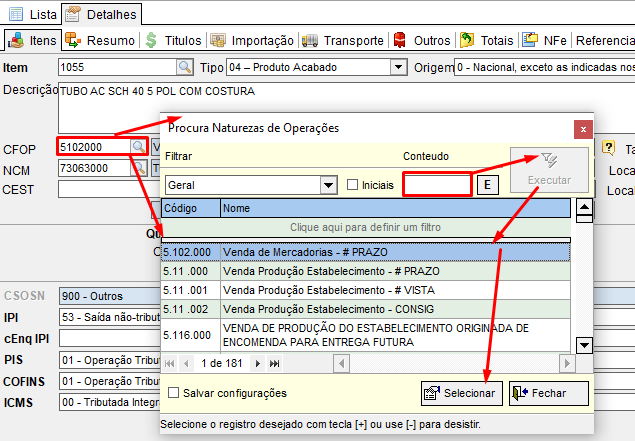The width and height of the screenshot is (635, 441).
Task: Click the NCM lookup magnifier icon
Action: (x=139, y=169)
